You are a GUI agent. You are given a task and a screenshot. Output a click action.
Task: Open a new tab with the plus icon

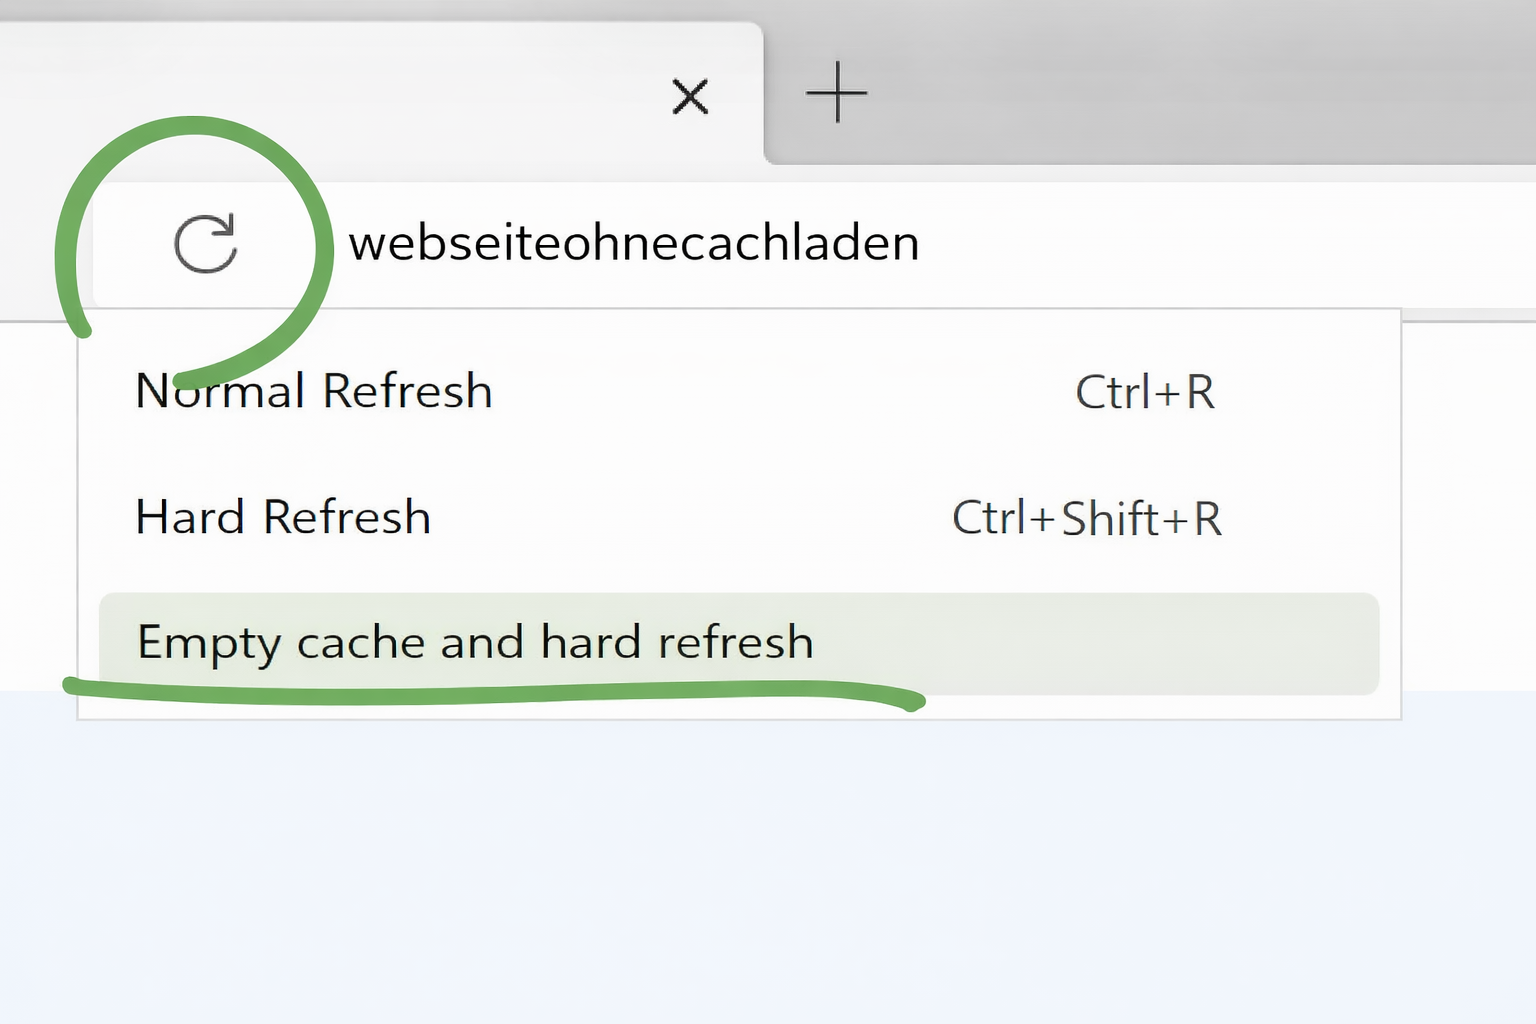click(x=836, y=93)
